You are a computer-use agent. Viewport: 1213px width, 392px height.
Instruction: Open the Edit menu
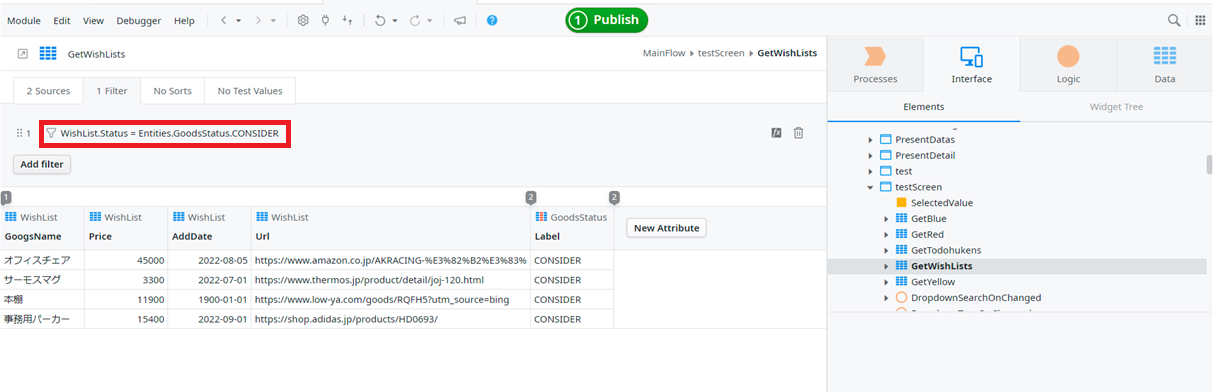point(62,20)
